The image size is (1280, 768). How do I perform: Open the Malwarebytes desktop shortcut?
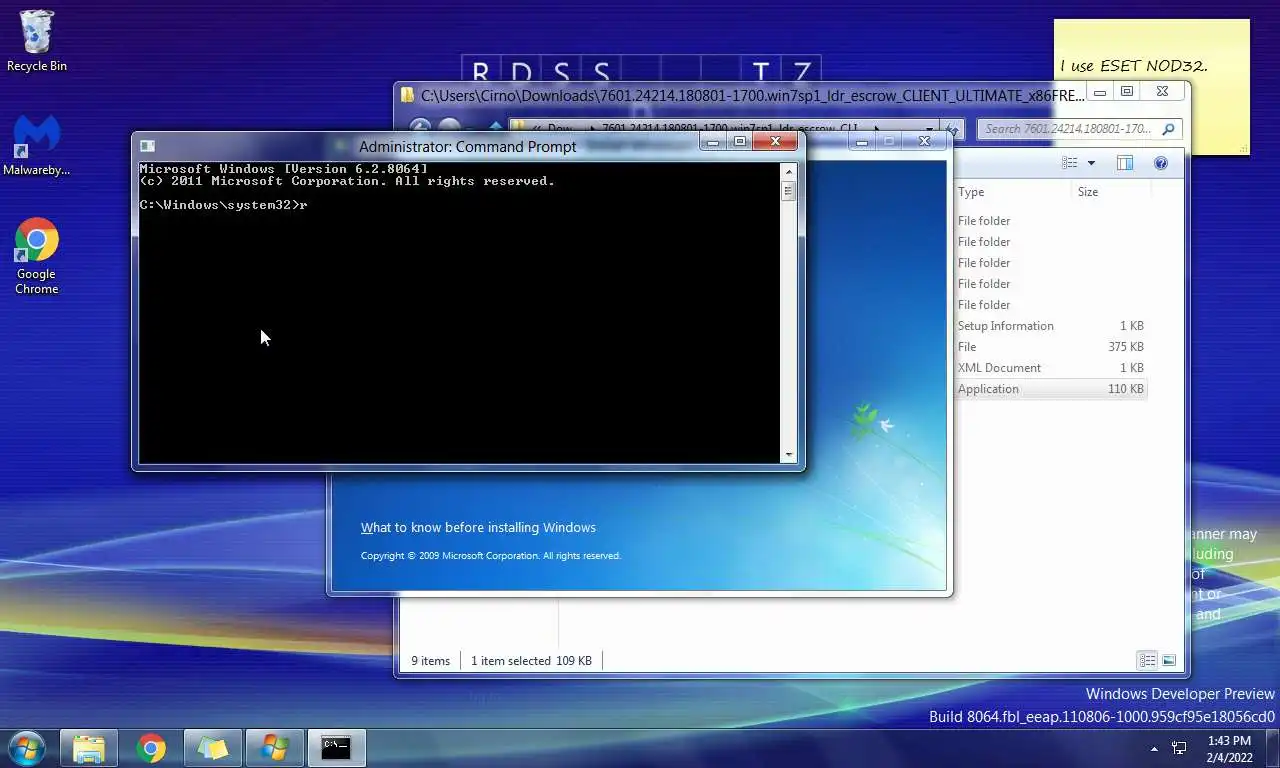click(x=37, y=146)
